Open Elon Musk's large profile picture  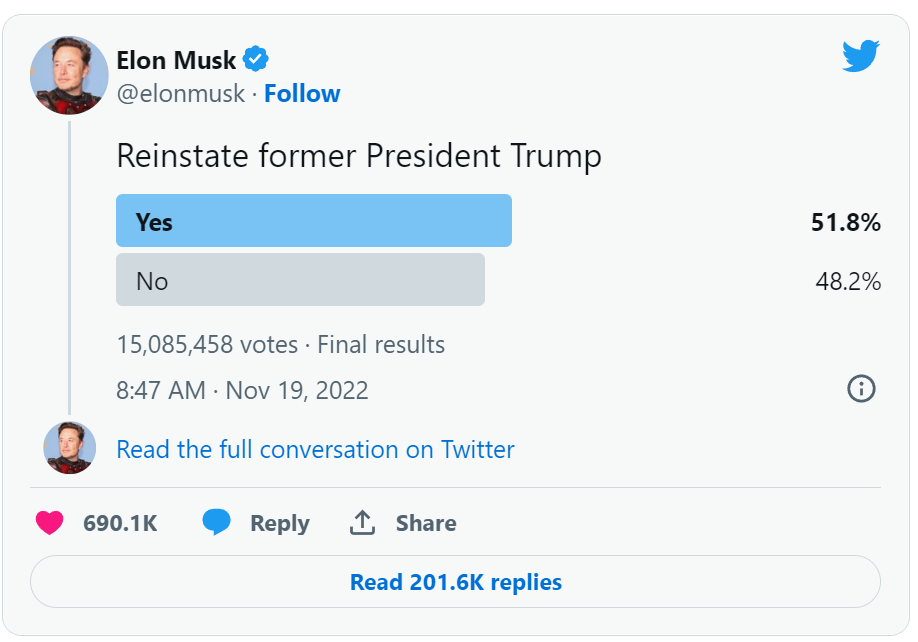[x=69, y=76]
